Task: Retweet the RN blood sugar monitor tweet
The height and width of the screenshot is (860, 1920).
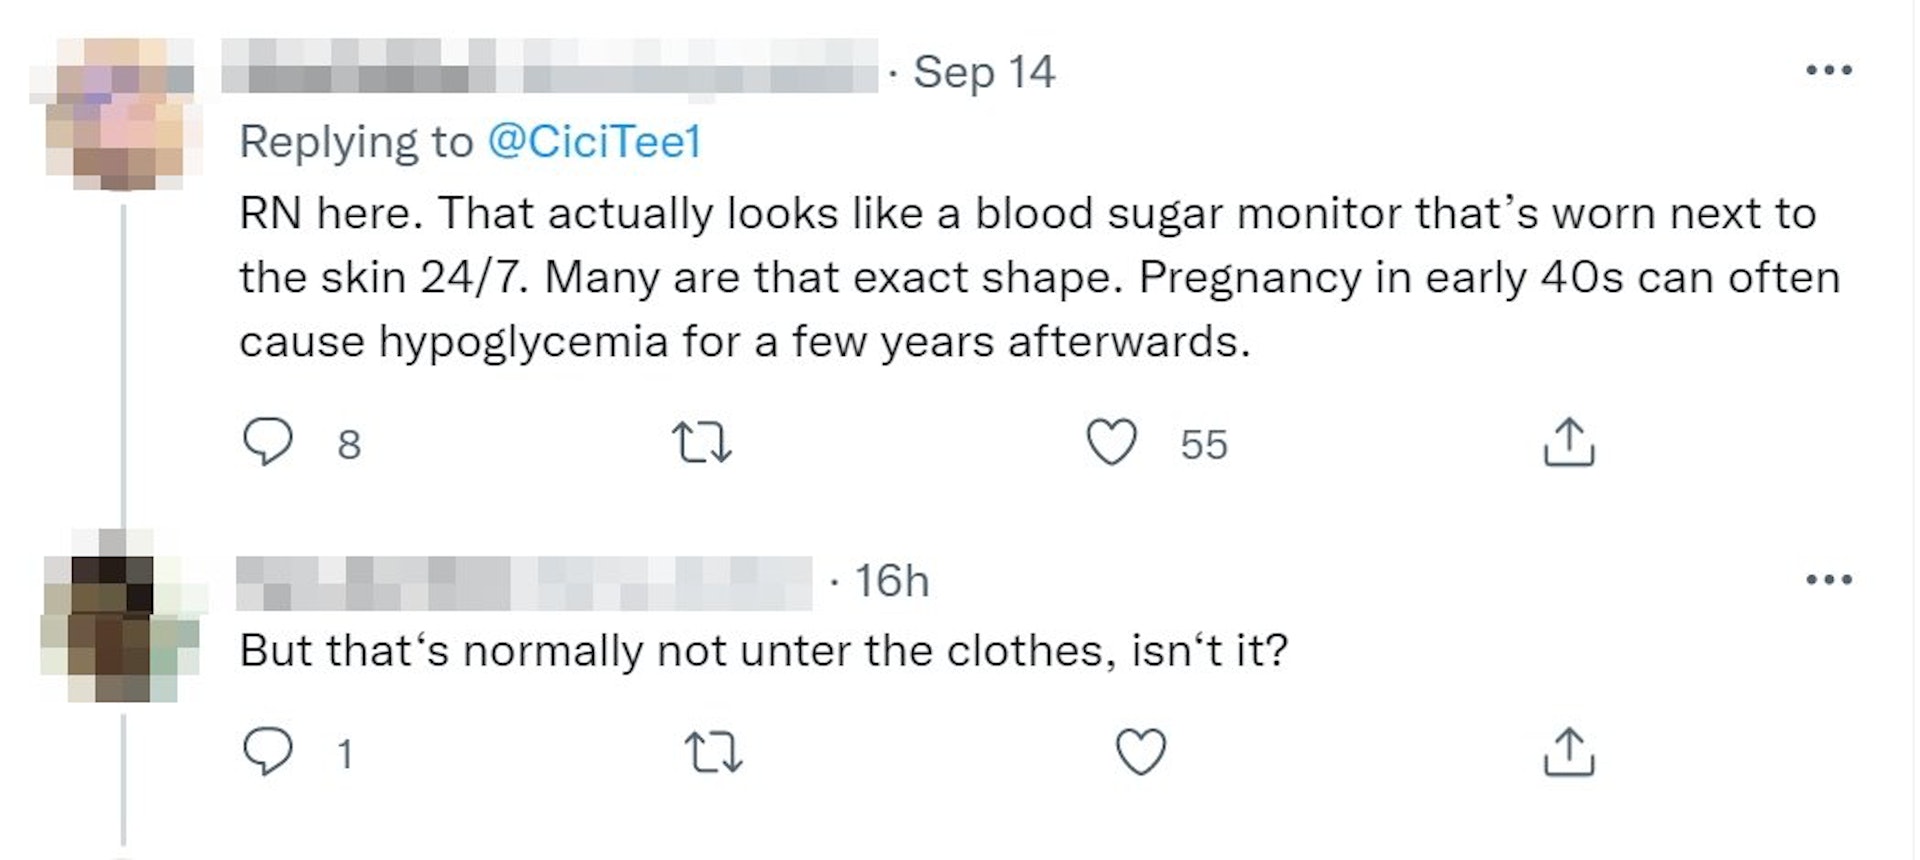Action: click(702, 443)
